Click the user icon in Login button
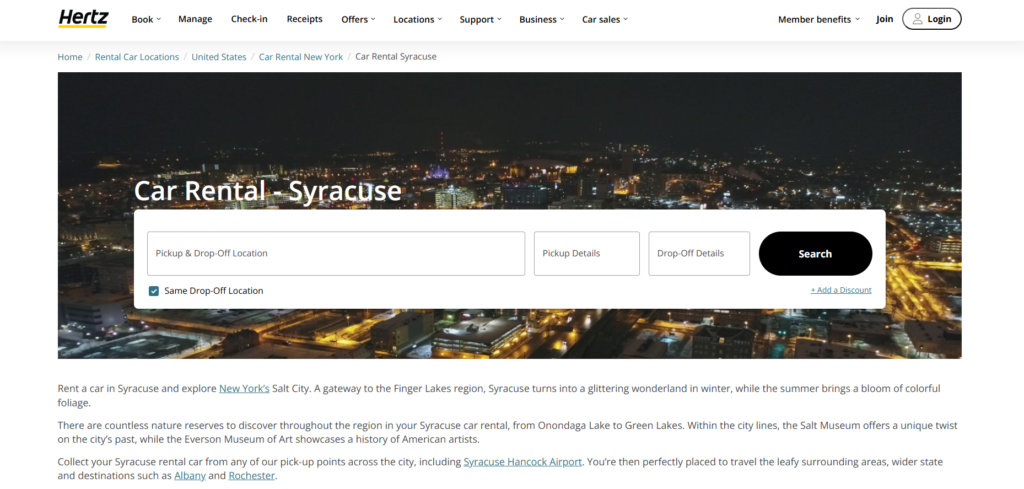The width and height of the screenshot is (1024, 489). (917, 19)
